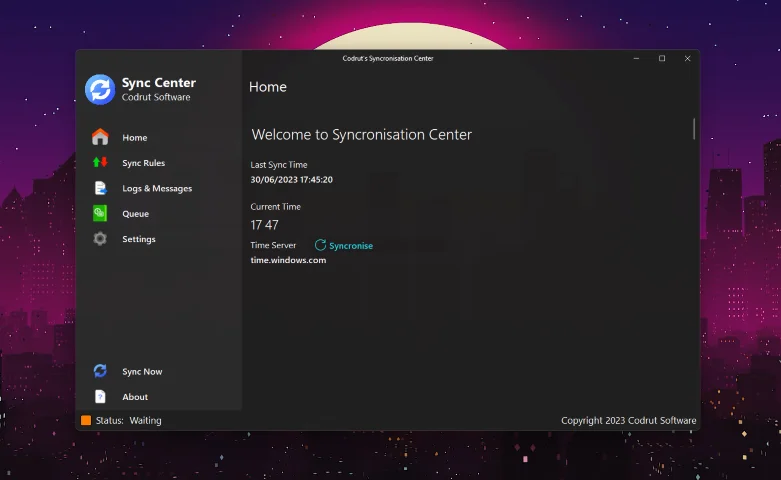
Task: Open the About text entry
Action: coord(135,397)
